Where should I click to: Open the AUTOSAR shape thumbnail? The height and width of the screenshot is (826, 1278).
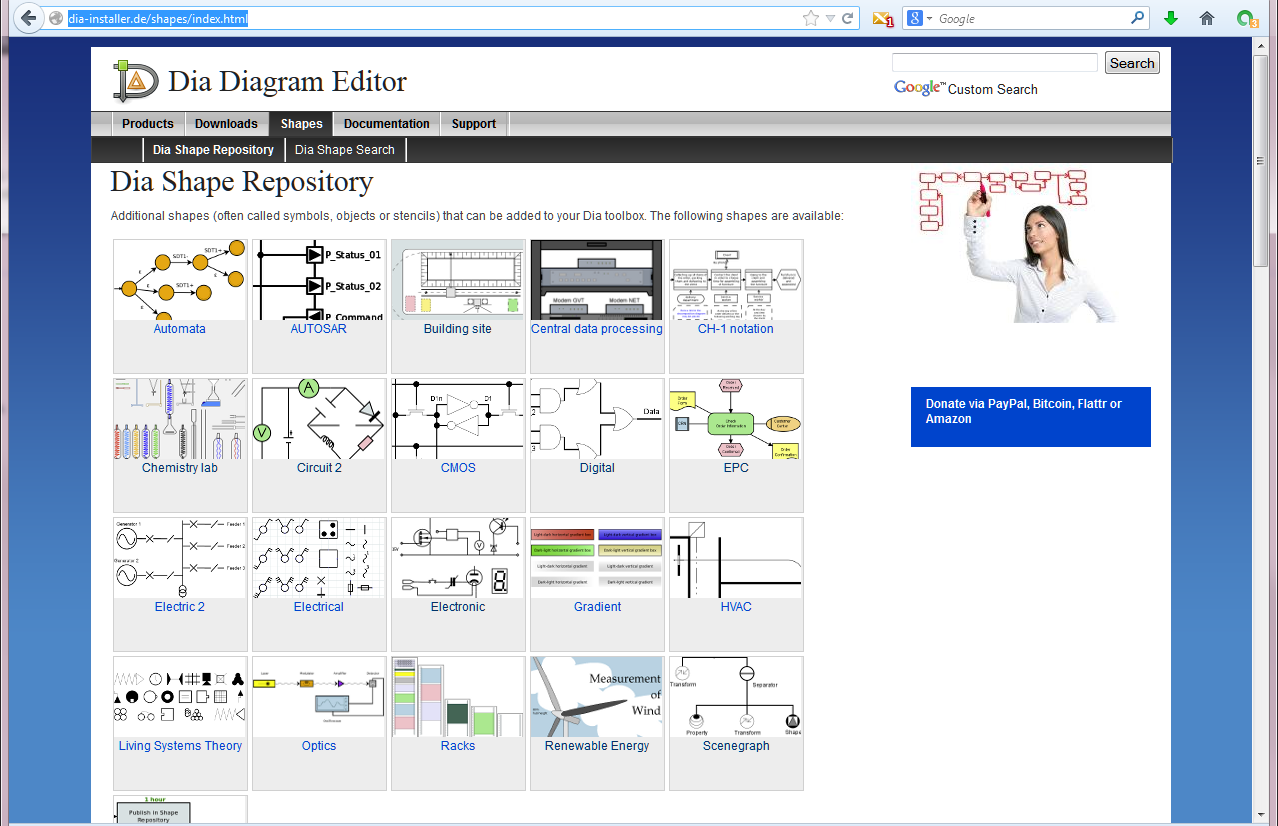pos(319,280)
